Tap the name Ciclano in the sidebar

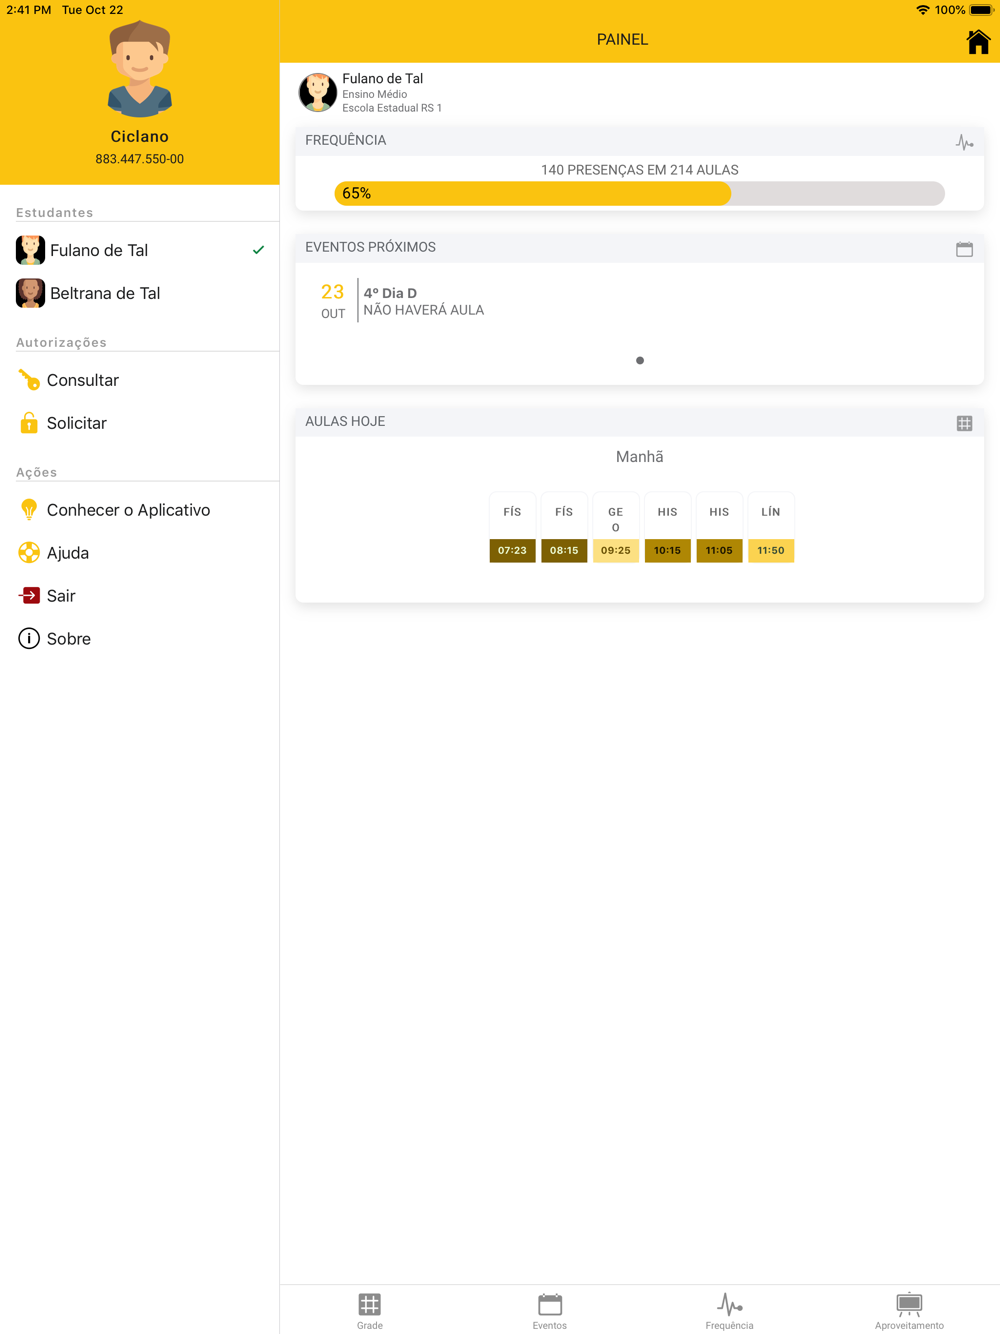click(x=139, y=136)
